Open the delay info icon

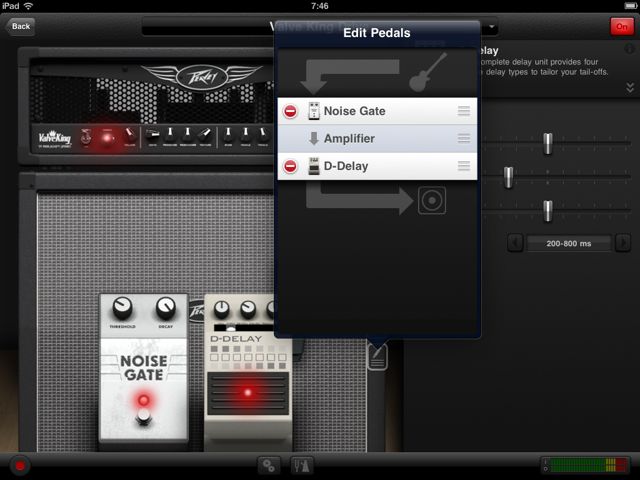629,49
